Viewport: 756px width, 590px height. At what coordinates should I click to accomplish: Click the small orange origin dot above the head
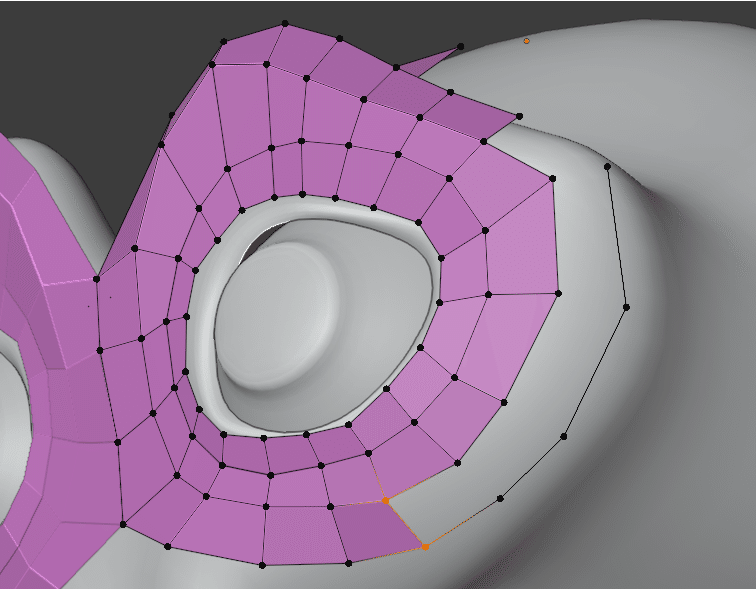526,41
